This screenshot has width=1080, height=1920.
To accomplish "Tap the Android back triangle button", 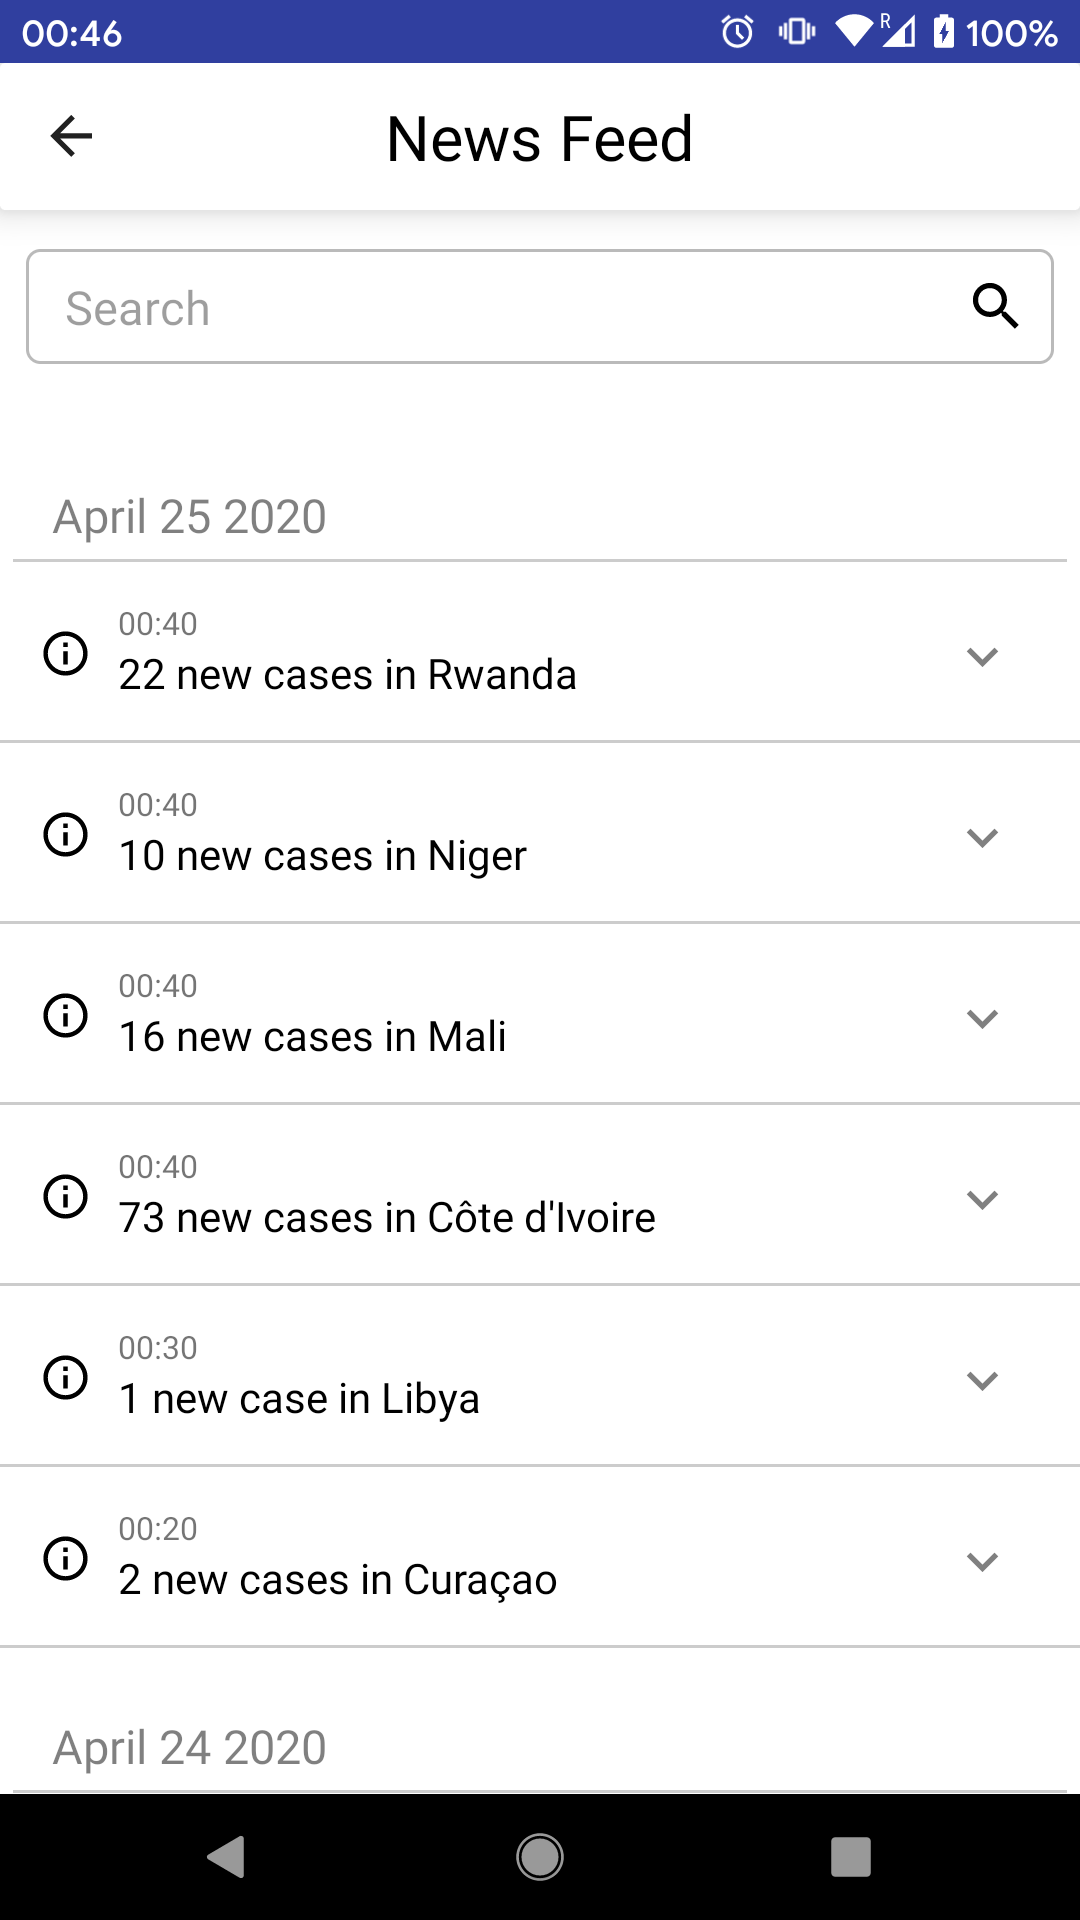I will [x=226, y=1857].
